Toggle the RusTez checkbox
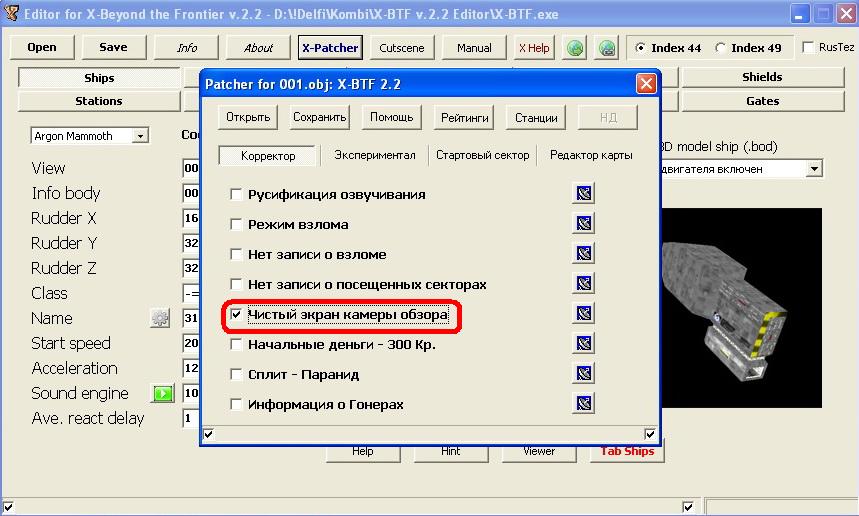 click(807, 48)
